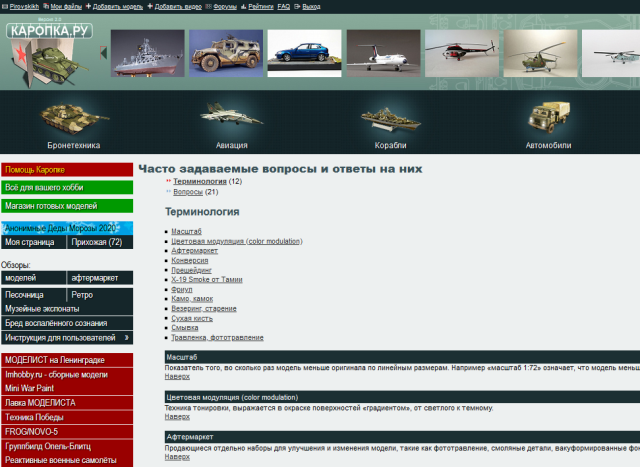Viewport: 640px width, 467px height.
Task: Open the Масштаб term link in the list
Action: pos(187,231)
